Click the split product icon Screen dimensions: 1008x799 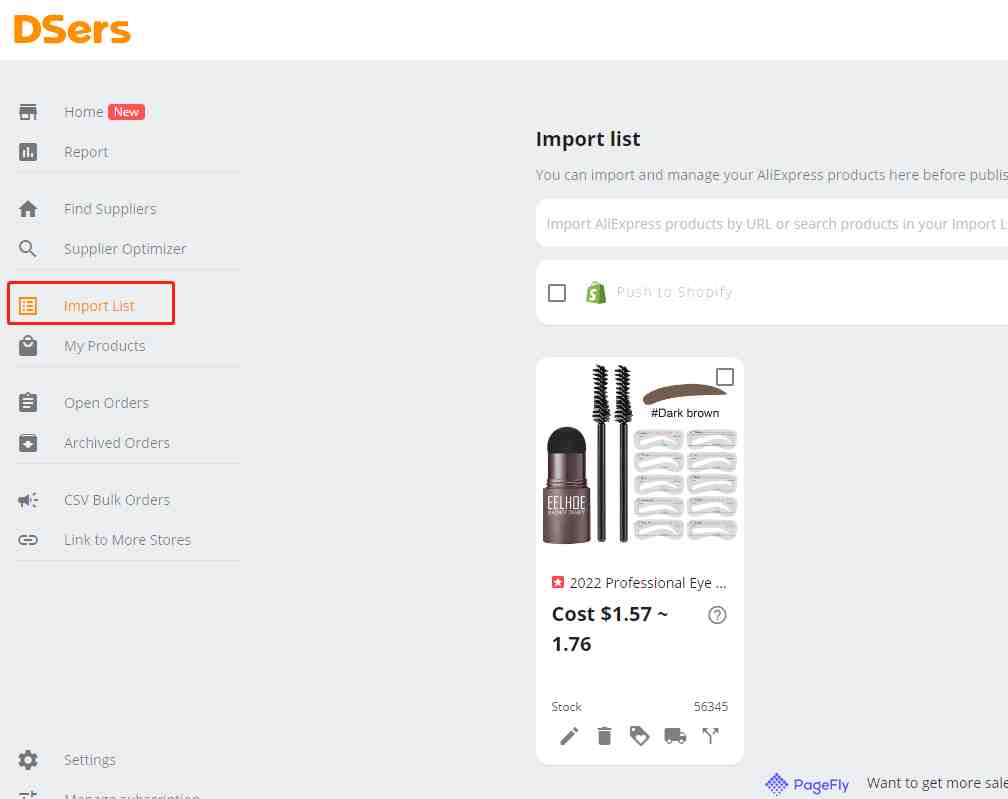pos(710,736)
